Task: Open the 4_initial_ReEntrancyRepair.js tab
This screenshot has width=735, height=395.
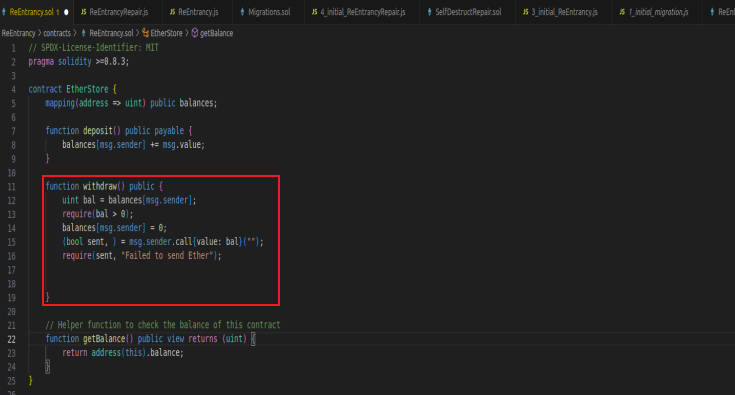Action: tap(362, 12)
